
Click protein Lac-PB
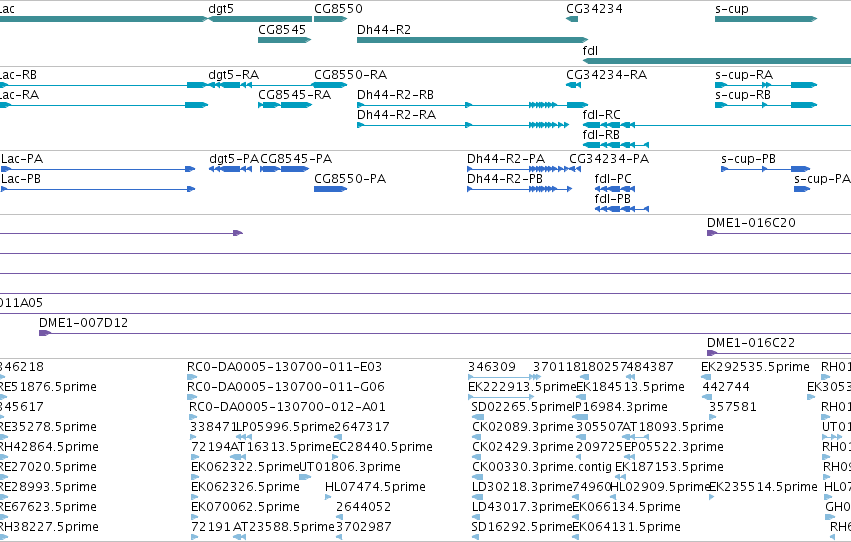21,179
